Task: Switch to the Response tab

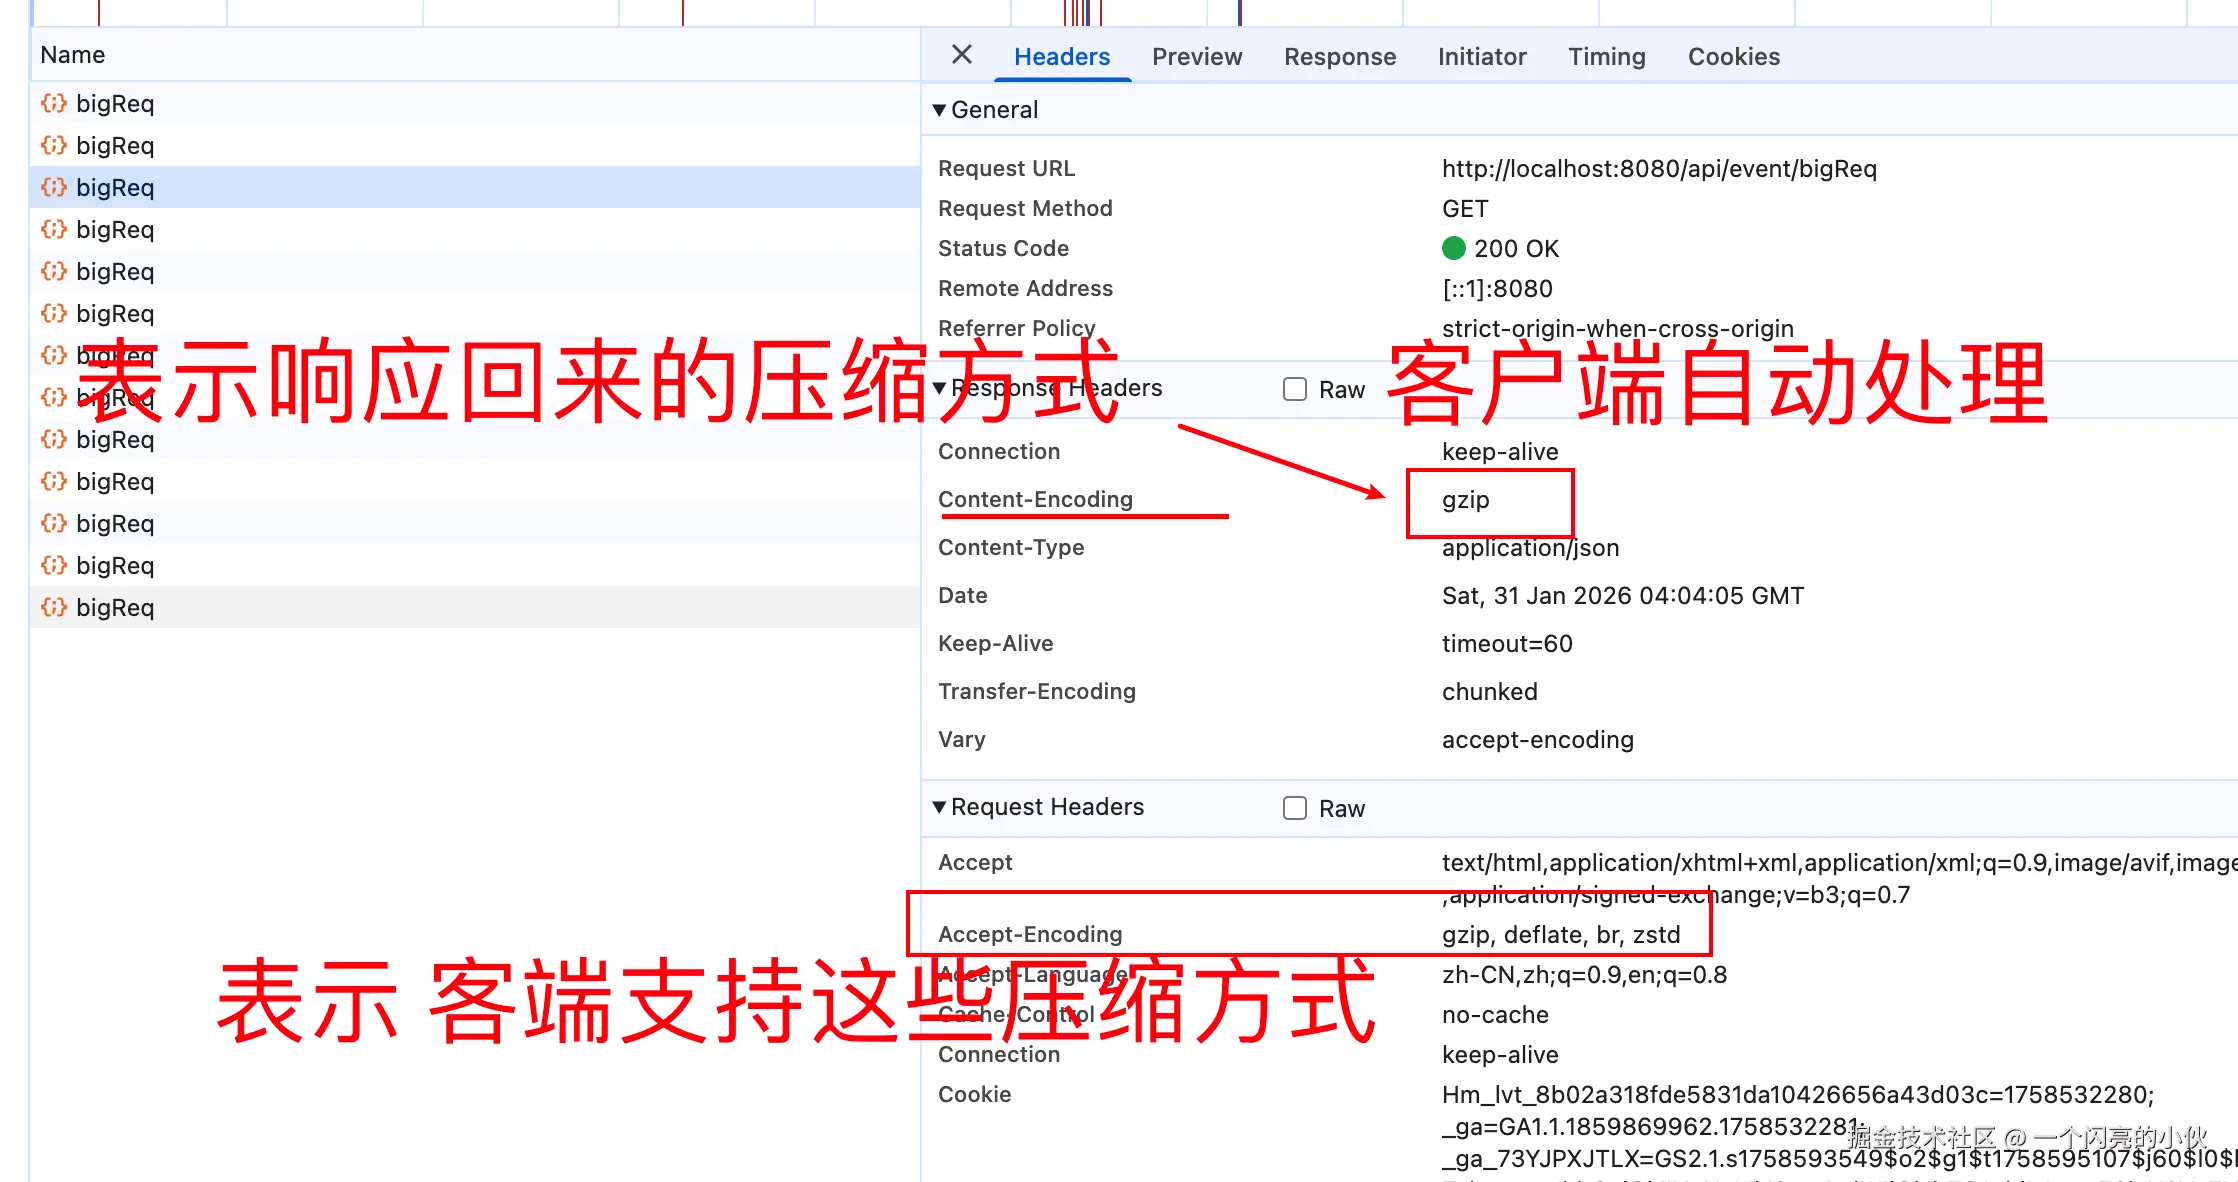Action: 1339,57
